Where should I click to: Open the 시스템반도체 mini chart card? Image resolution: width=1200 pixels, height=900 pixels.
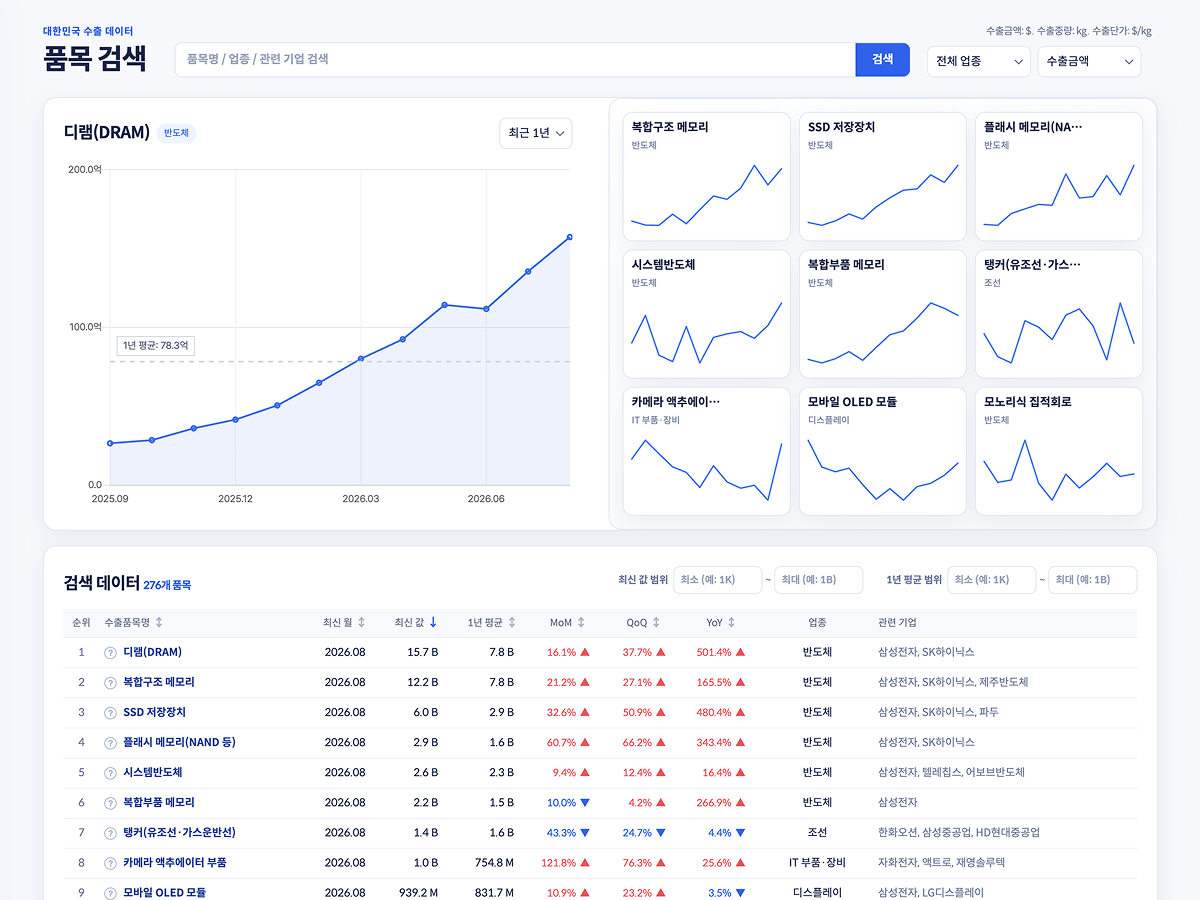pyautogui.click(x=707, y=314)
